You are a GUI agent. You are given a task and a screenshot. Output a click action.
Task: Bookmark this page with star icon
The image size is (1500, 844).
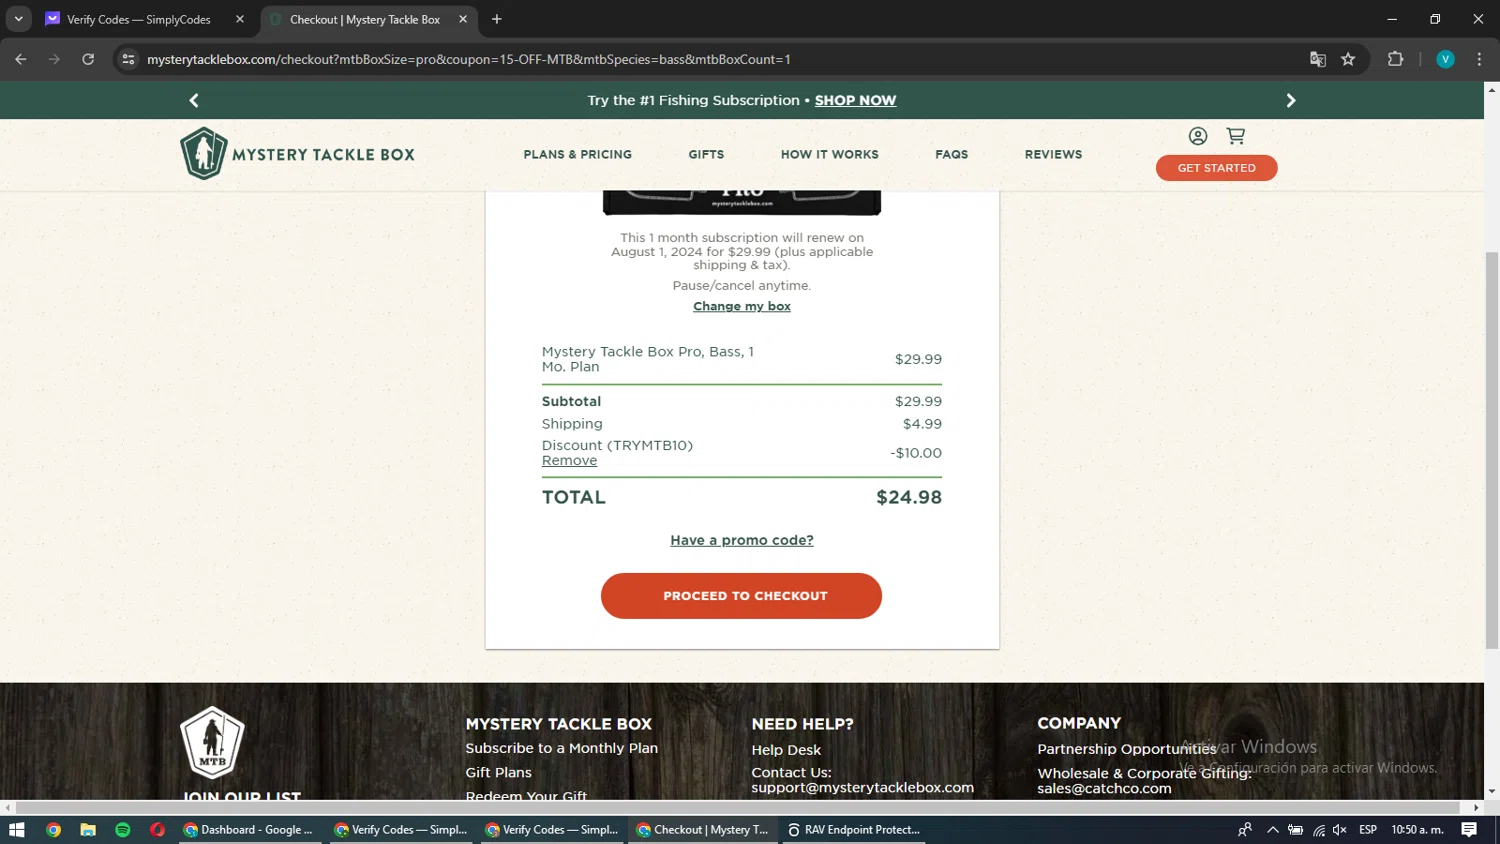click(x=1348, y=59)
